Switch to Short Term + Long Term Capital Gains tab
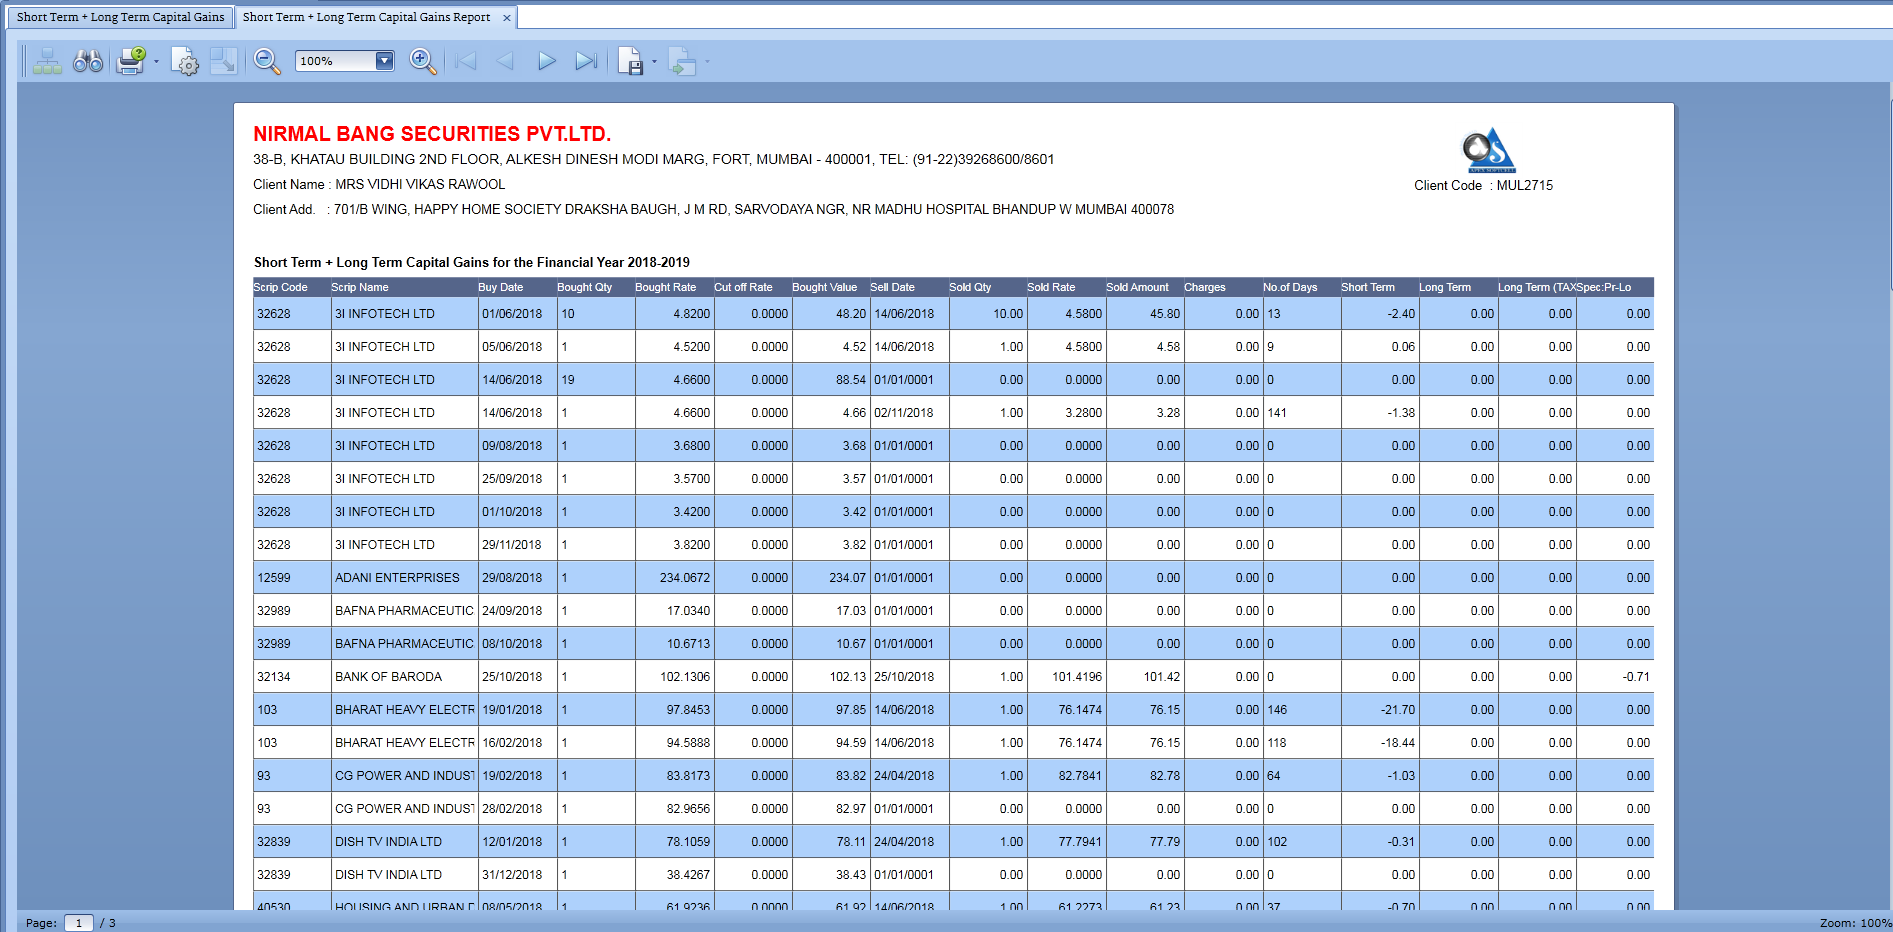Screen dimensions: 1893x932 tap(120, 17)
